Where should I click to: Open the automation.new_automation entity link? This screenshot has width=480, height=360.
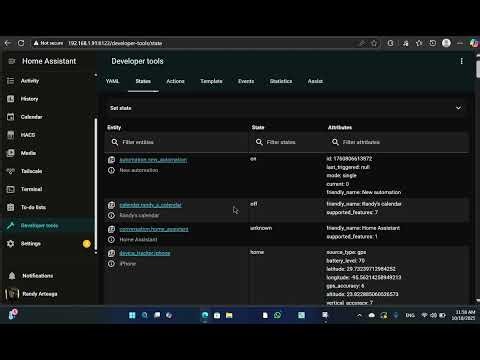pos(153,160)
